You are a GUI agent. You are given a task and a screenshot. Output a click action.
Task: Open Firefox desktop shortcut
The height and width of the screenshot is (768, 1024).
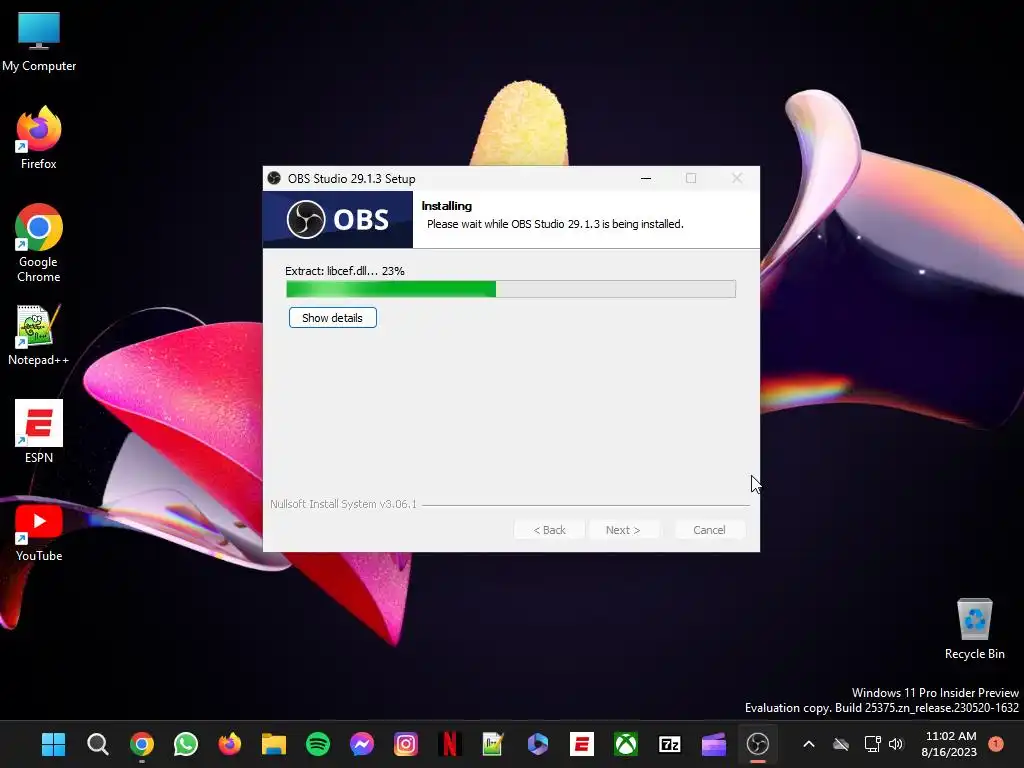(39, 138)
